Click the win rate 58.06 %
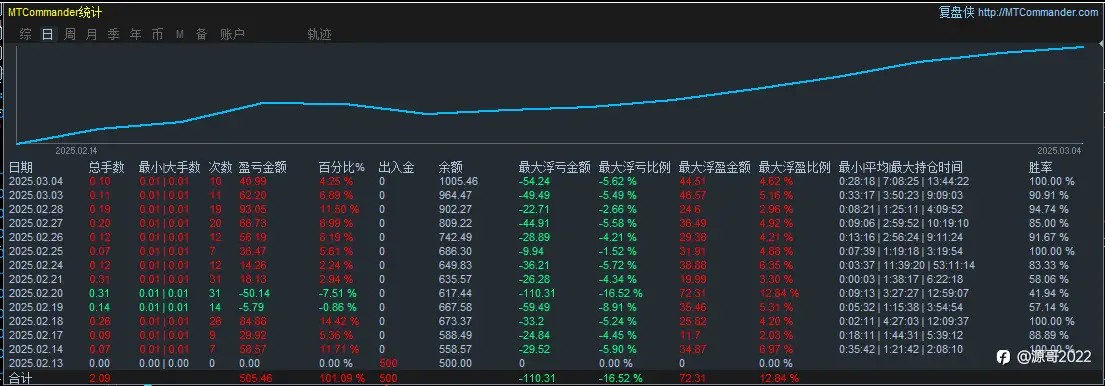 [x=1049, y=280]
